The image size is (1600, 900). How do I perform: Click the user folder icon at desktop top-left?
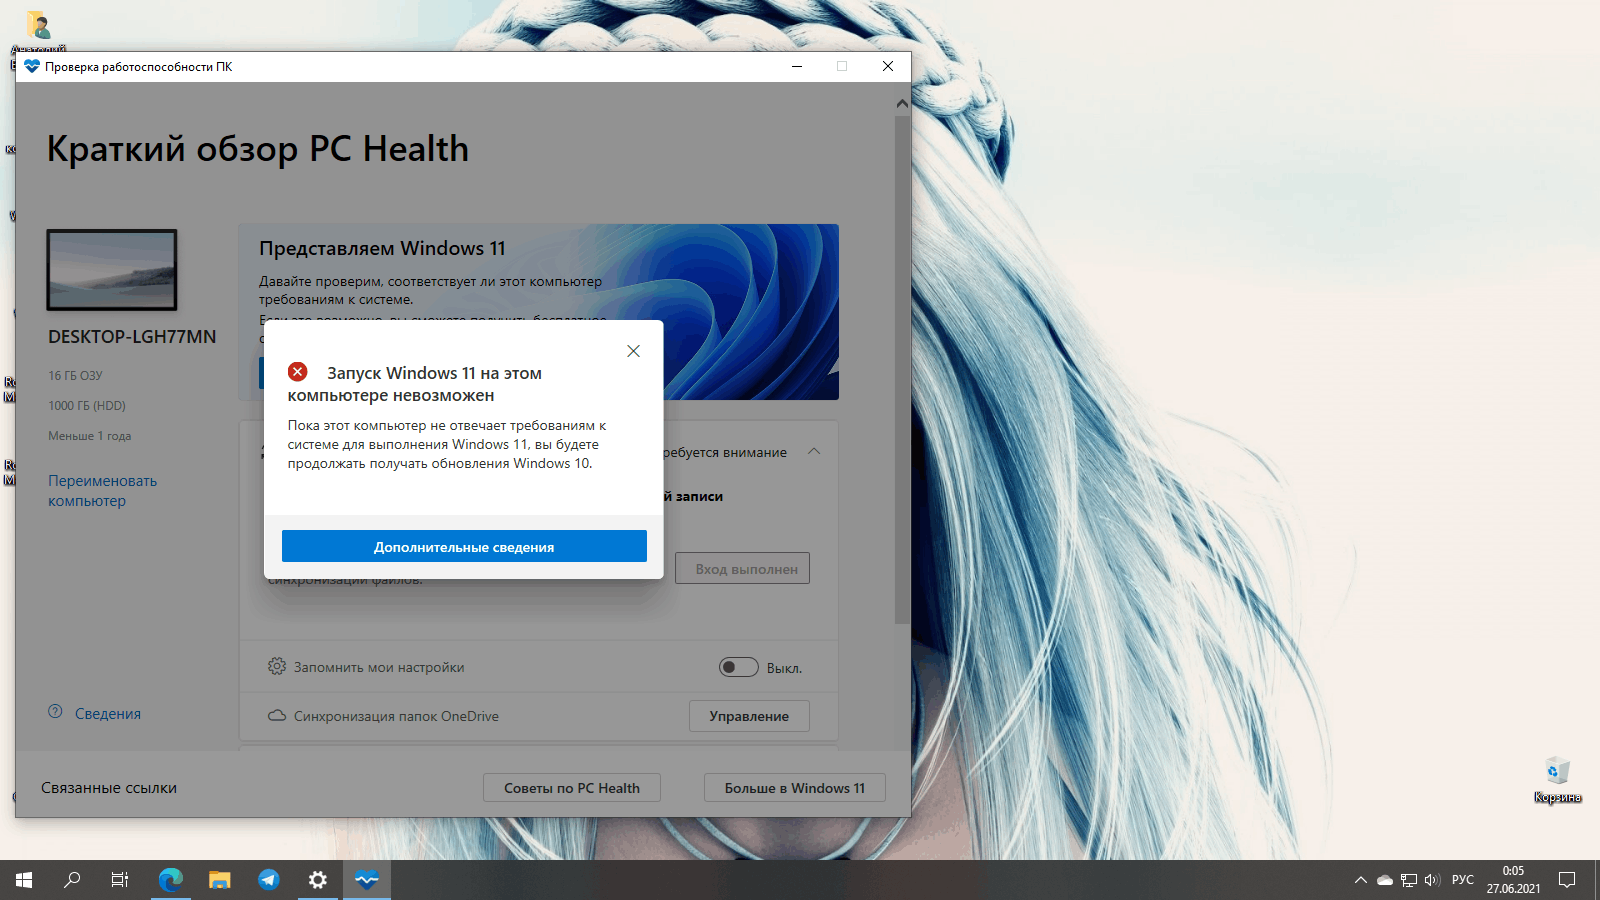[39, 25]
